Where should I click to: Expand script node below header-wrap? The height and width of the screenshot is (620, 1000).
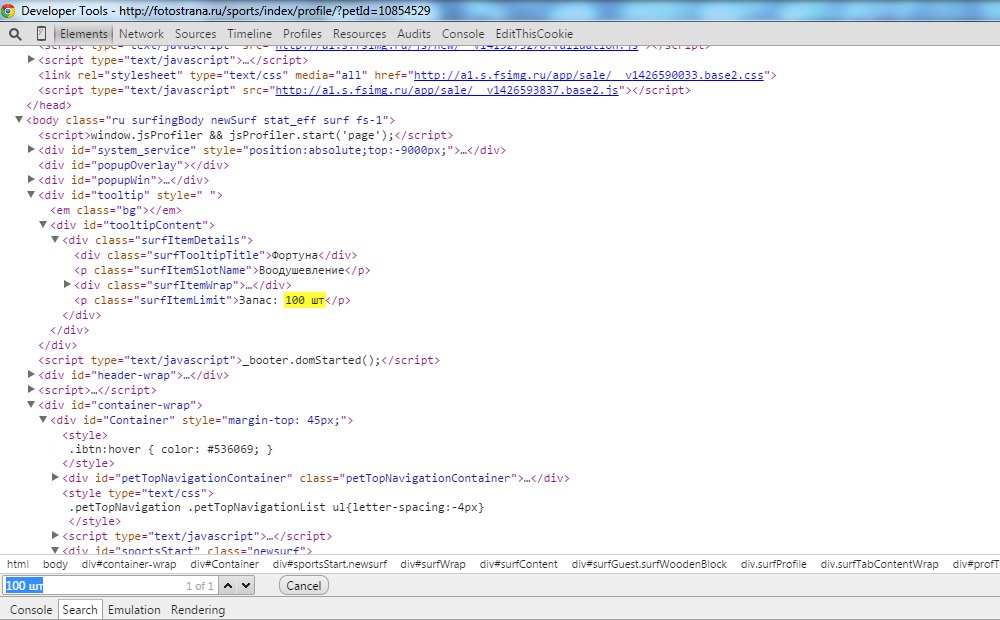(x=31, y=389)
